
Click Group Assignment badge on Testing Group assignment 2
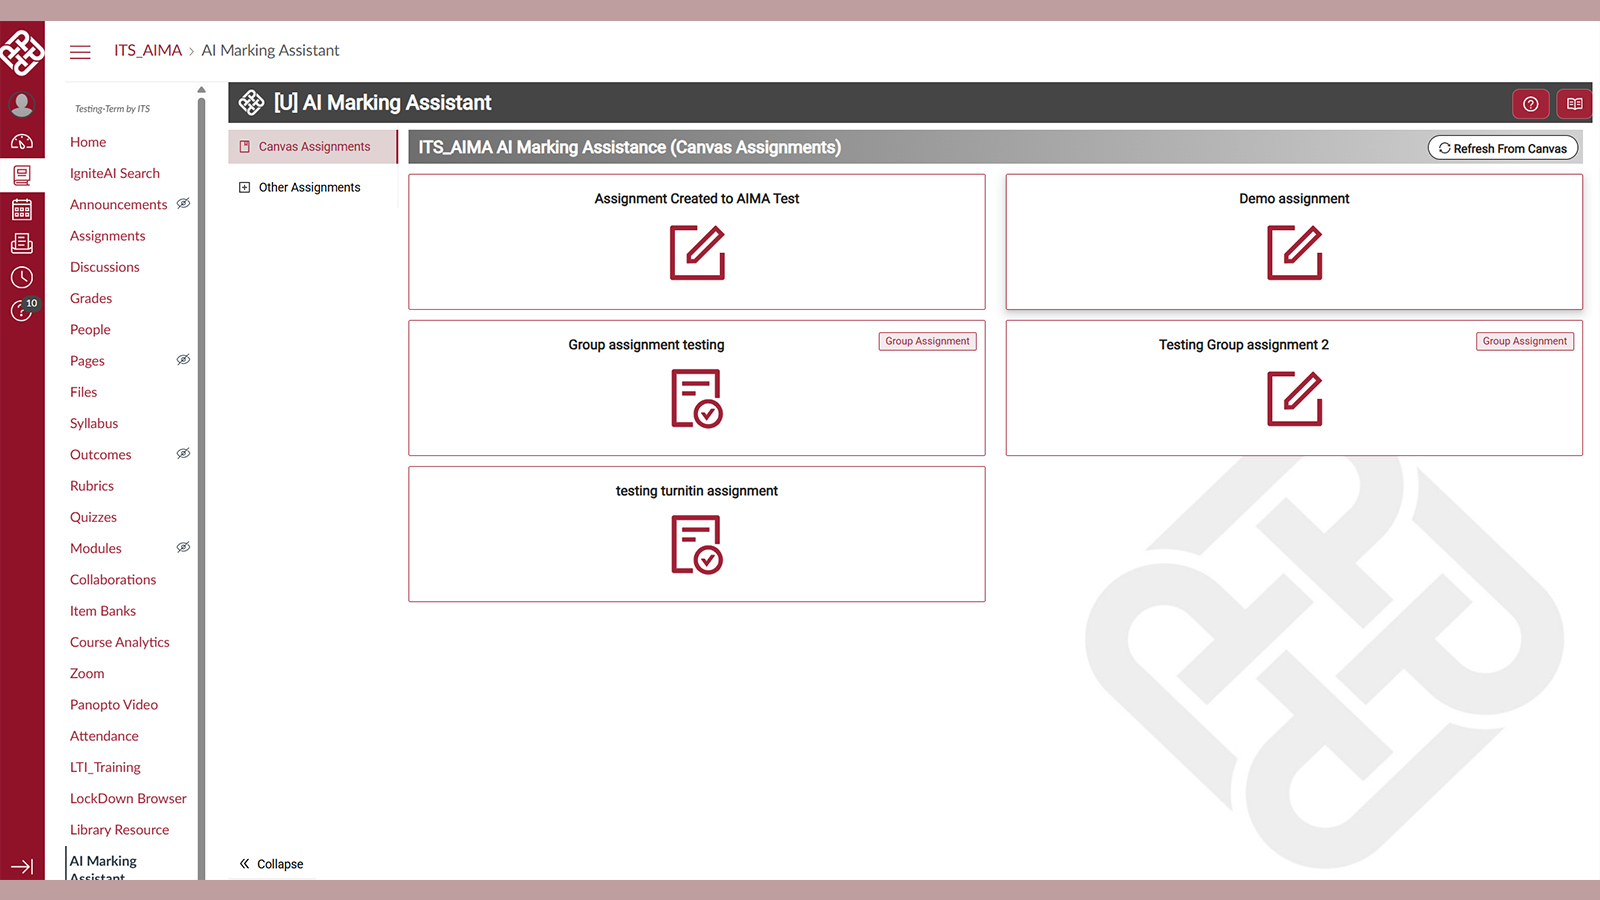[1525, 341]
